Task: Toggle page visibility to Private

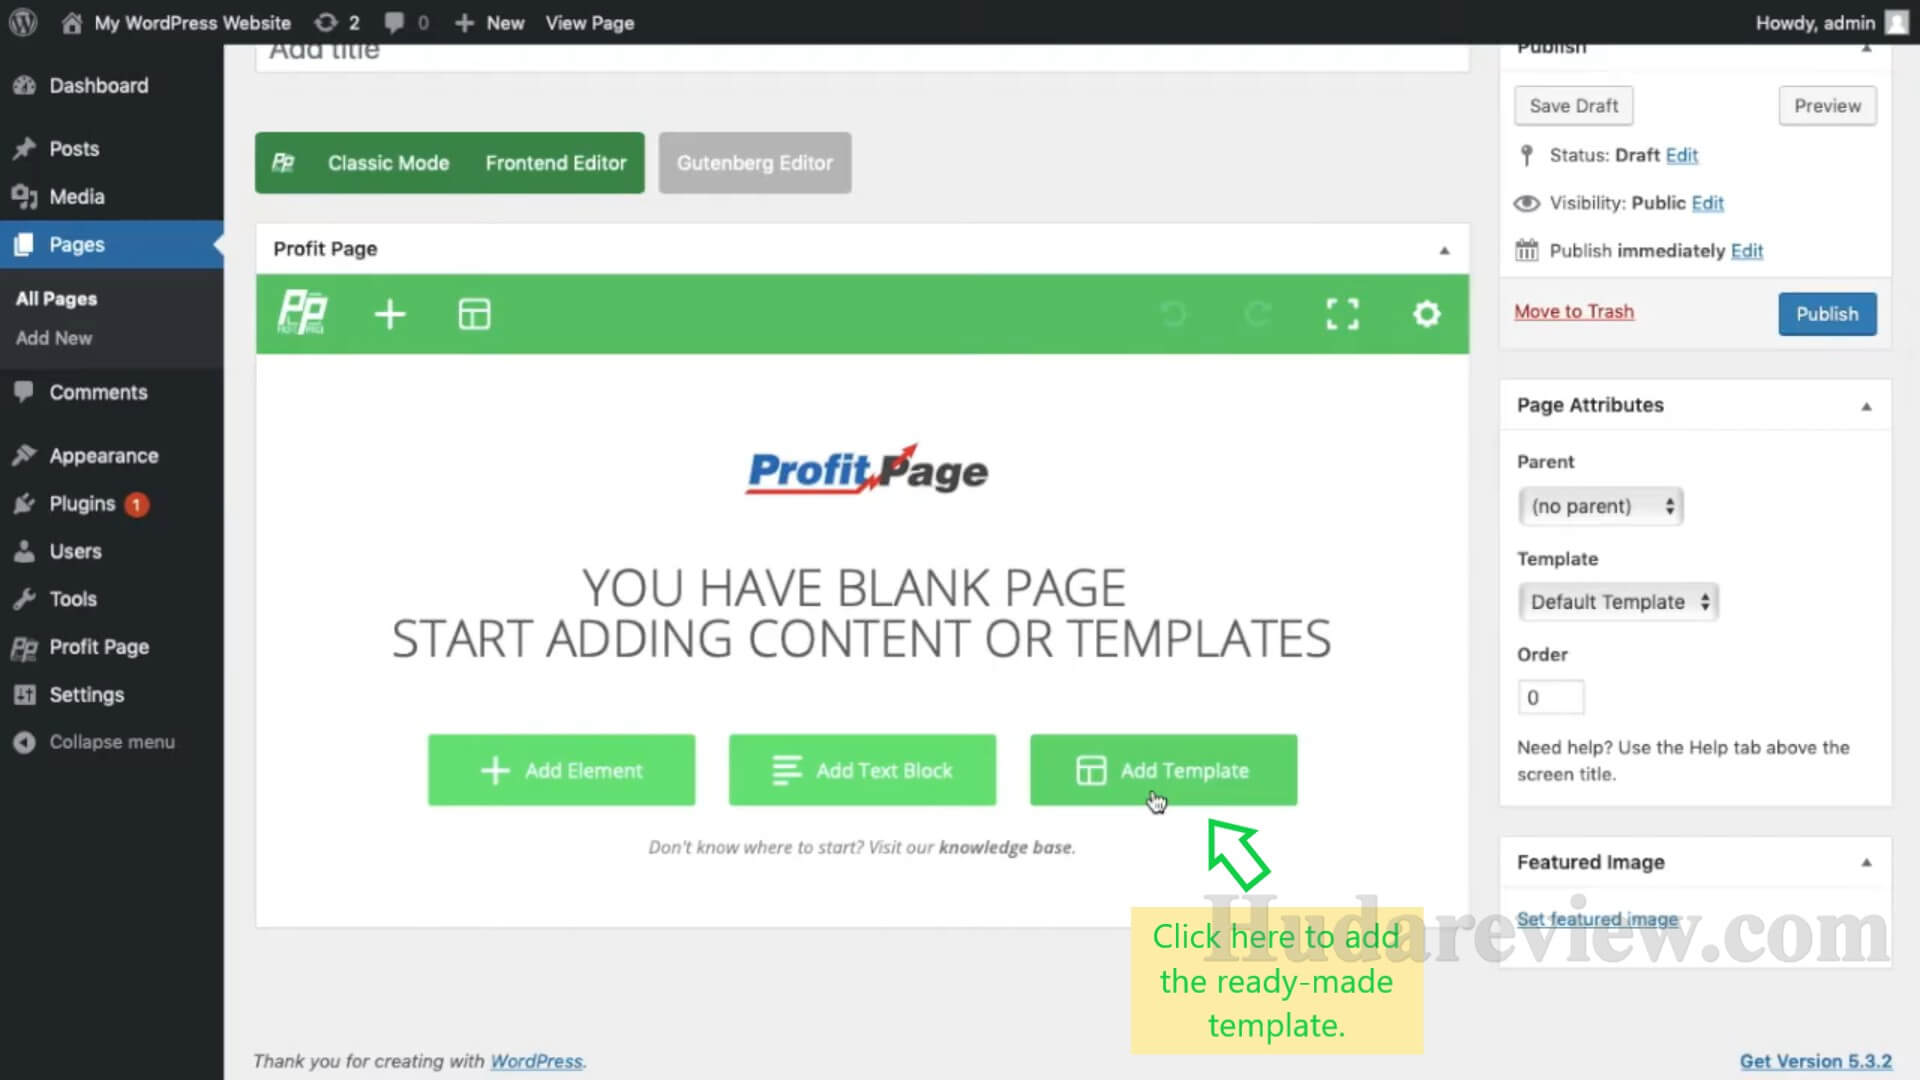Action: [1708, 202]
